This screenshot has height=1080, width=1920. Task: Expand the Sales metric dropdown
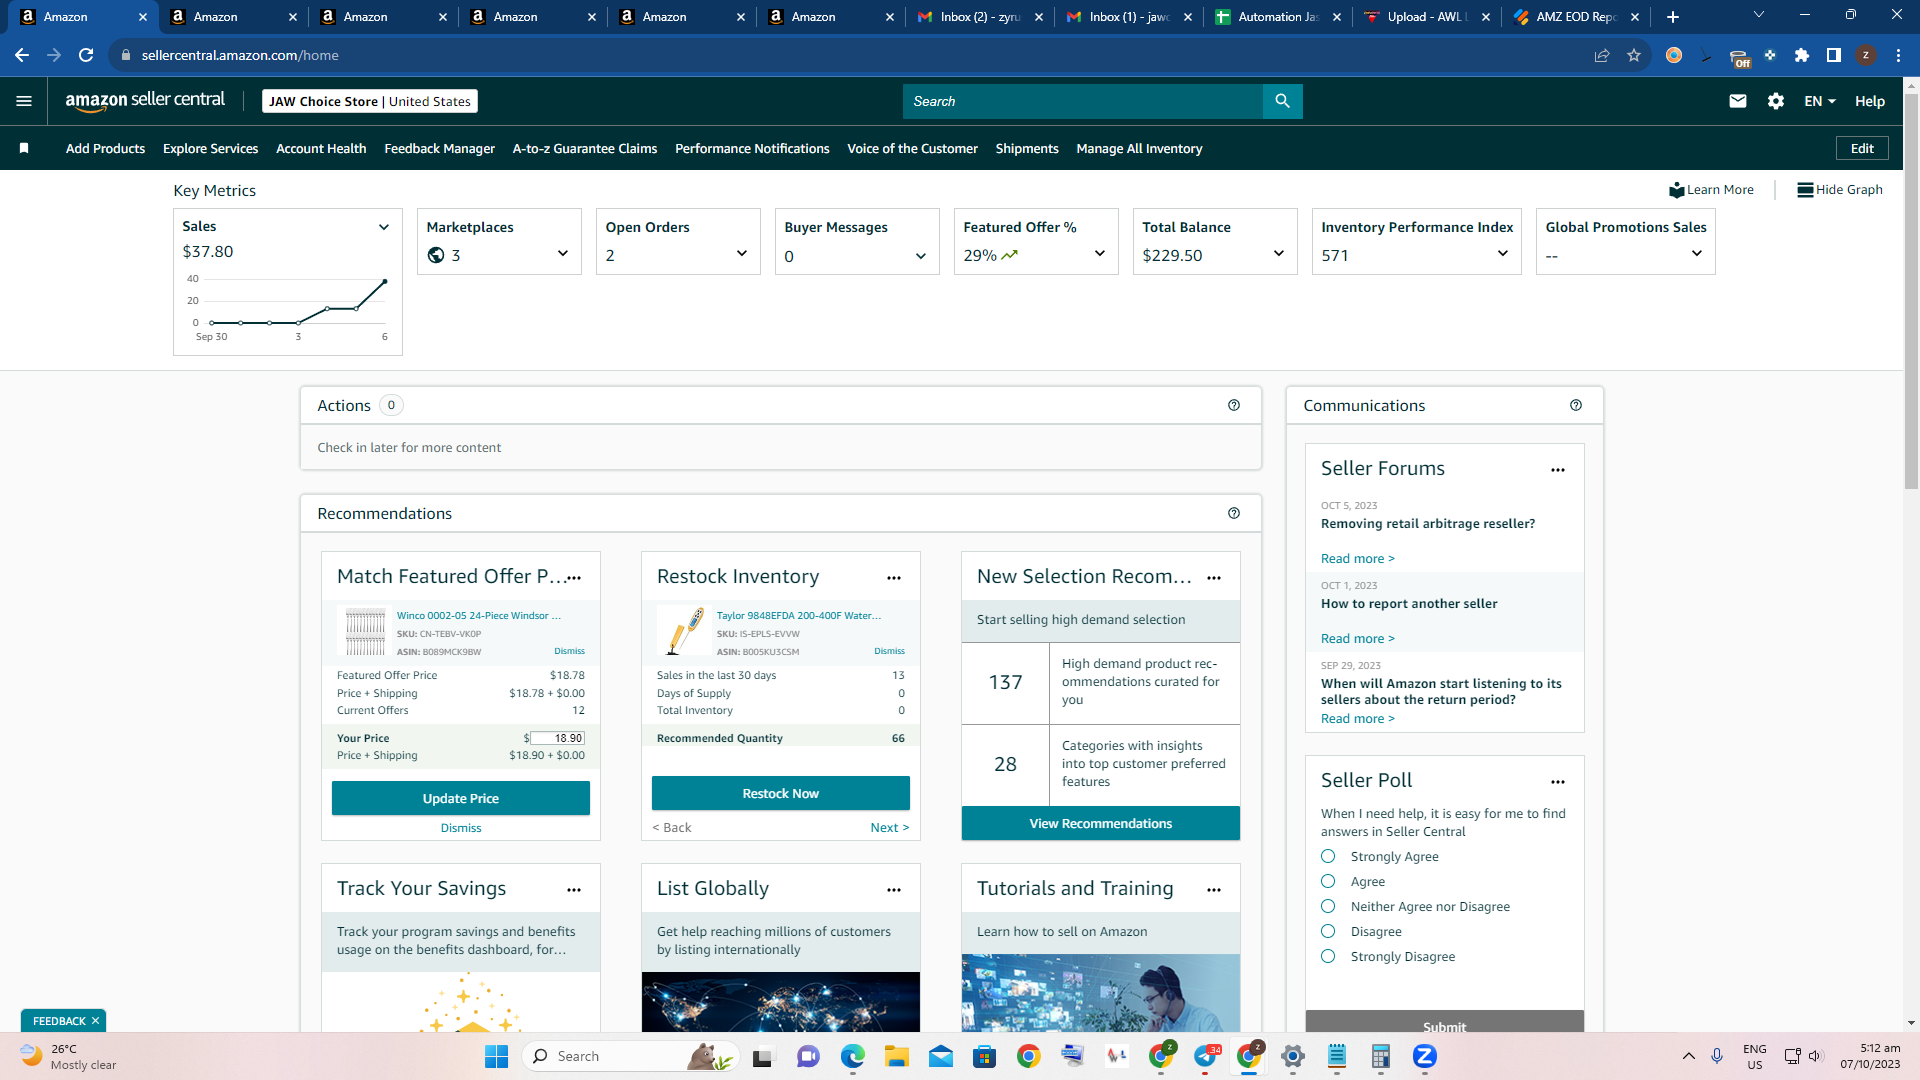click(x=383, y=227)
